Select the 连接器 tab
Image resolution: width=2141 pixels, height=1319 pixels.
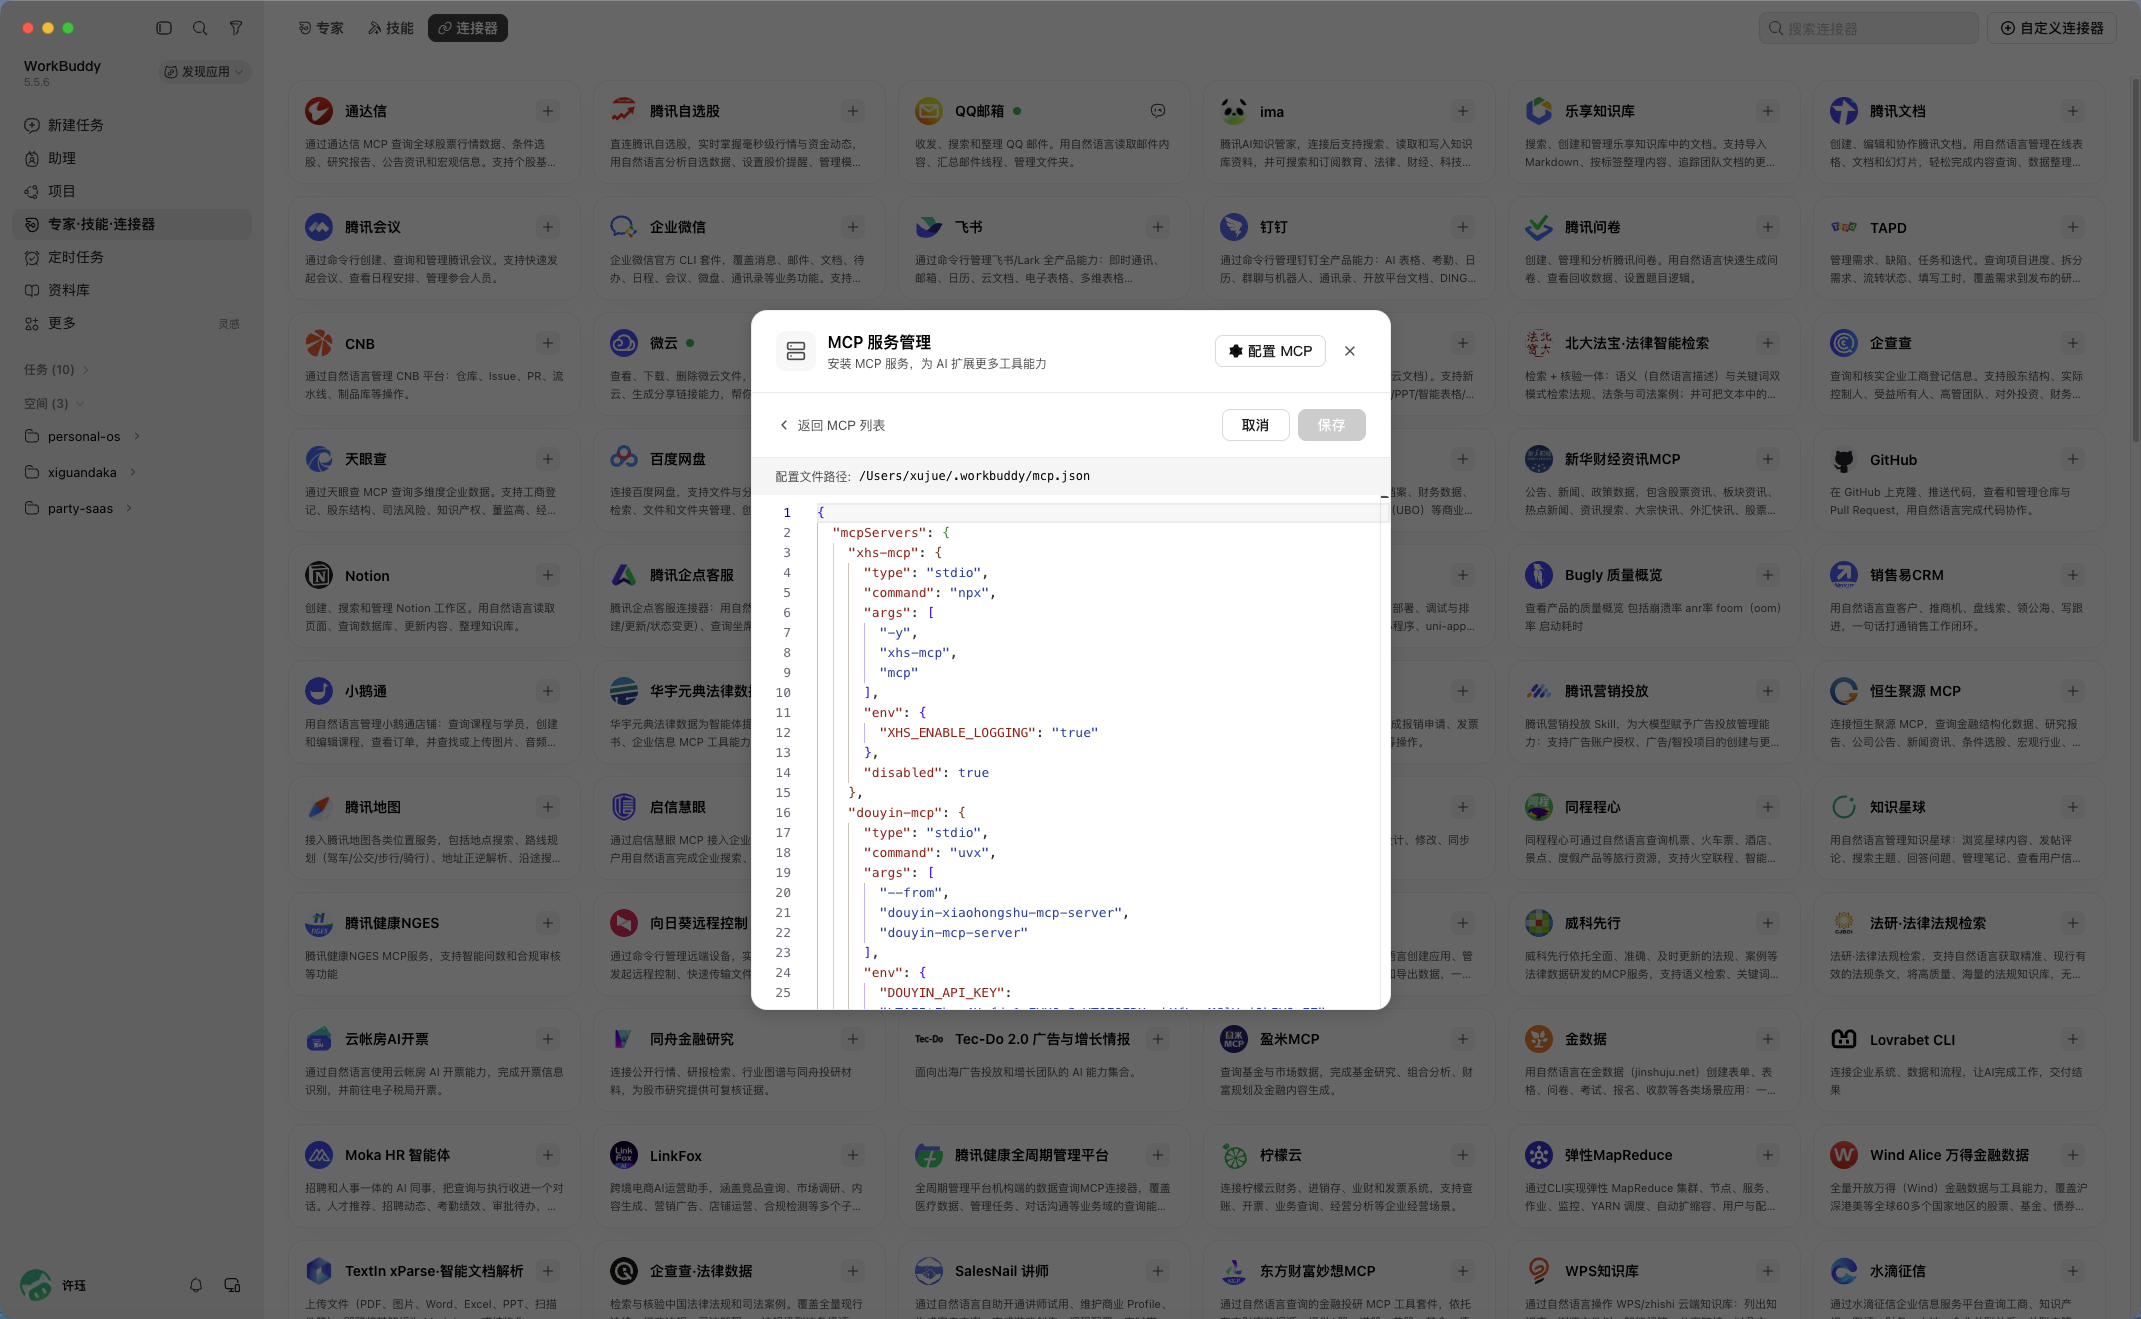tap(468, 28)
